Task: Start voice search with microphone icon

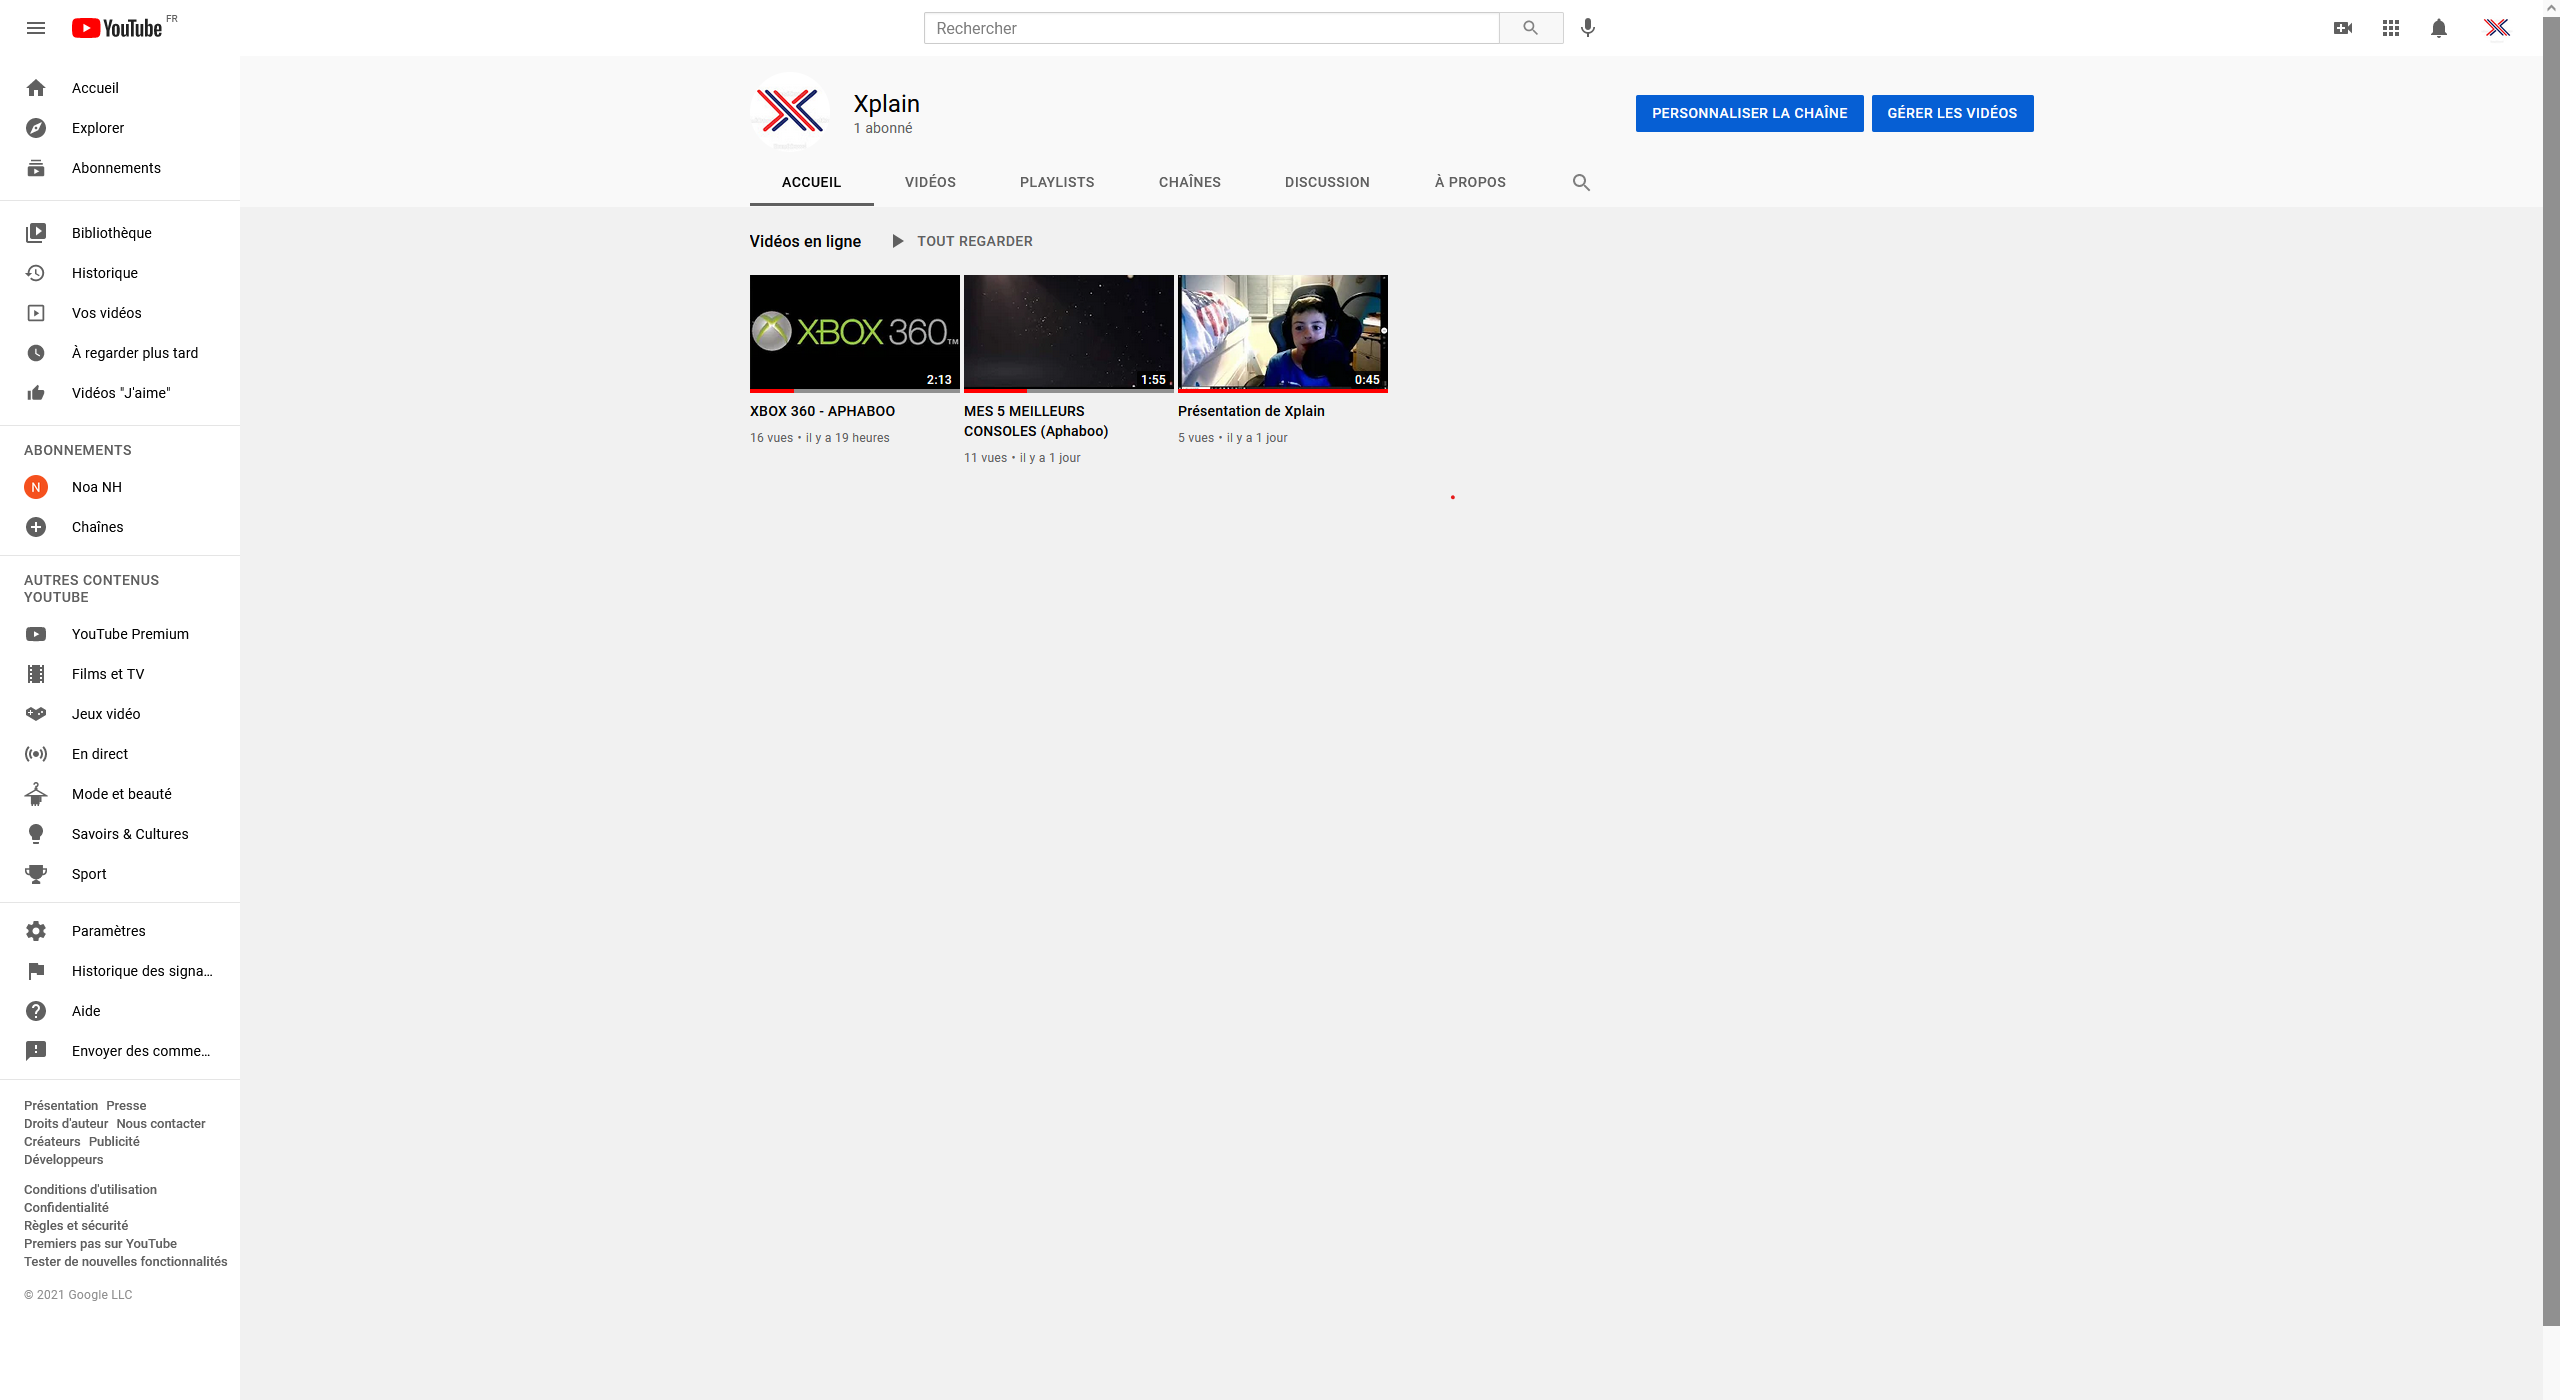Action: pos(1588,28)
